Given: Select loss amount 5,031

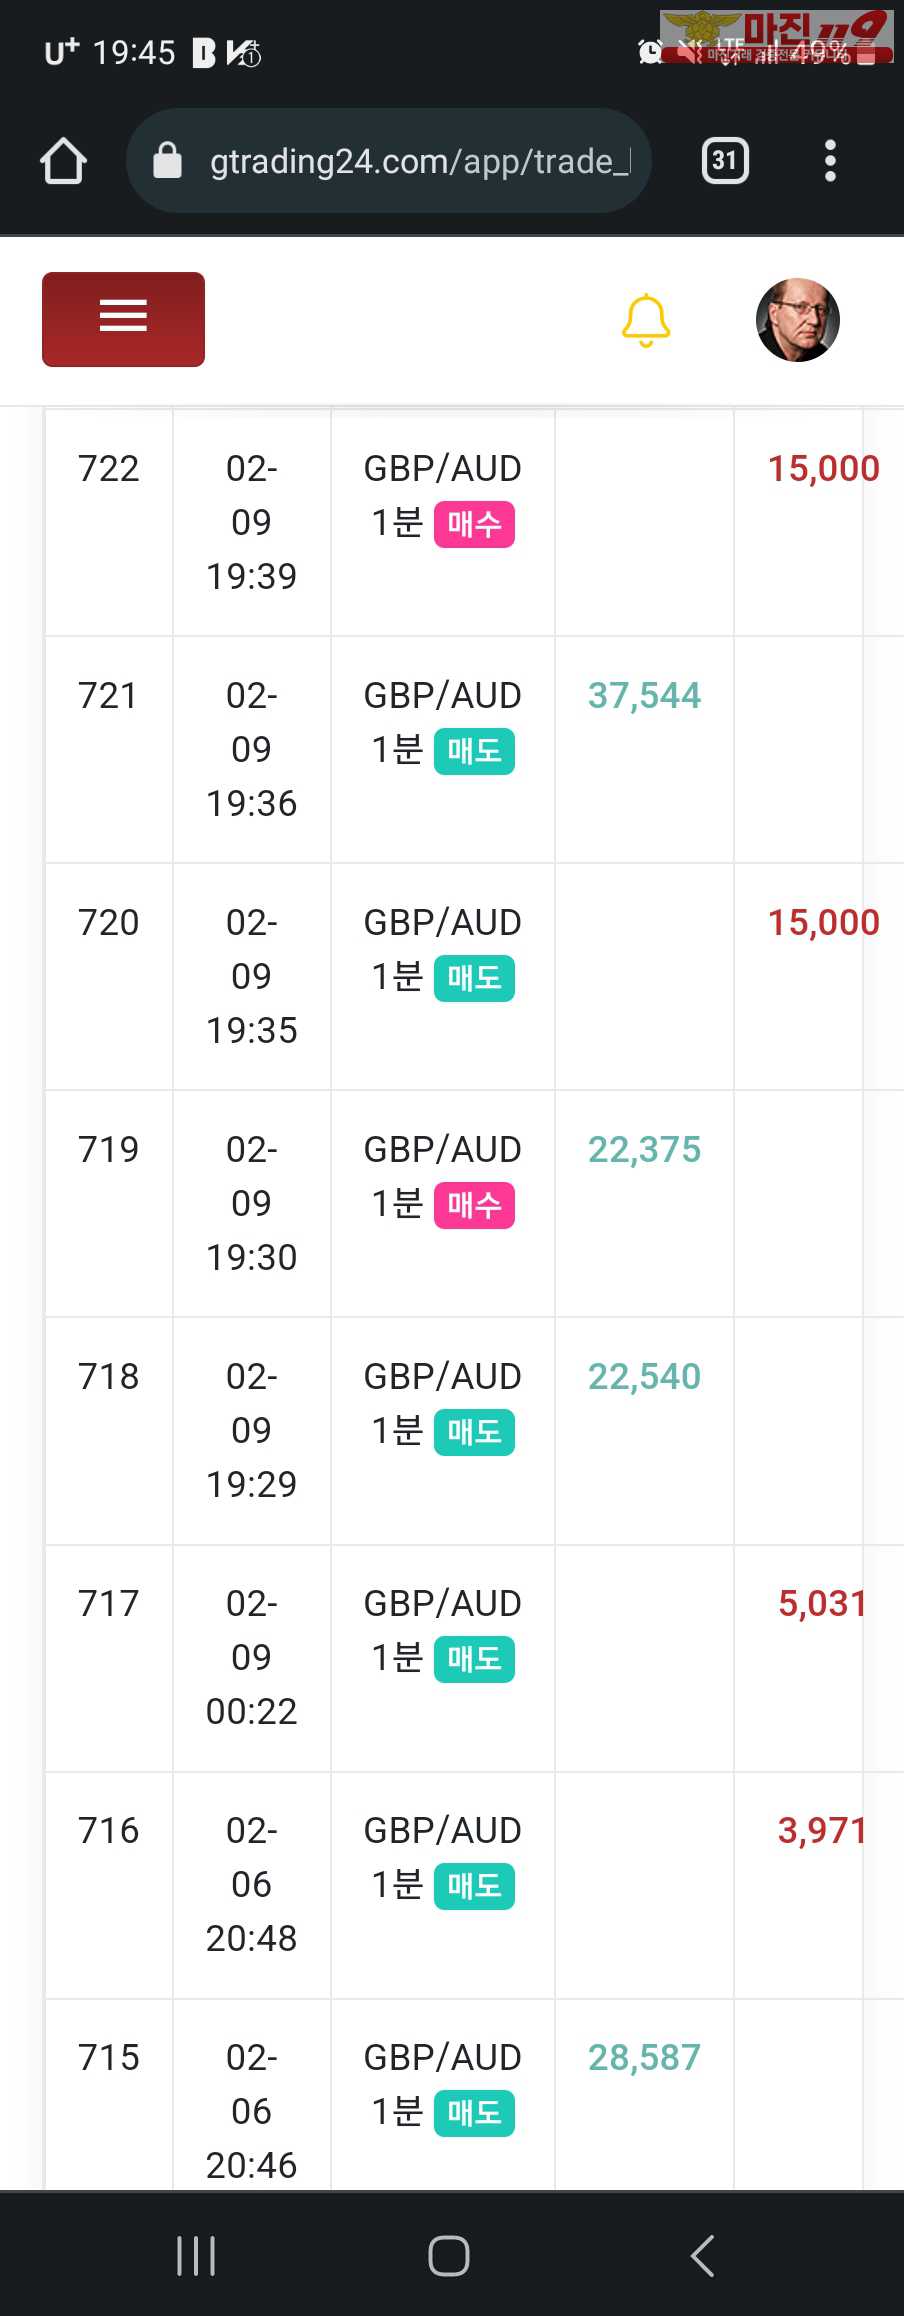Looking at the screenshot, I should pyautogui.click(x=822, y=1603).
